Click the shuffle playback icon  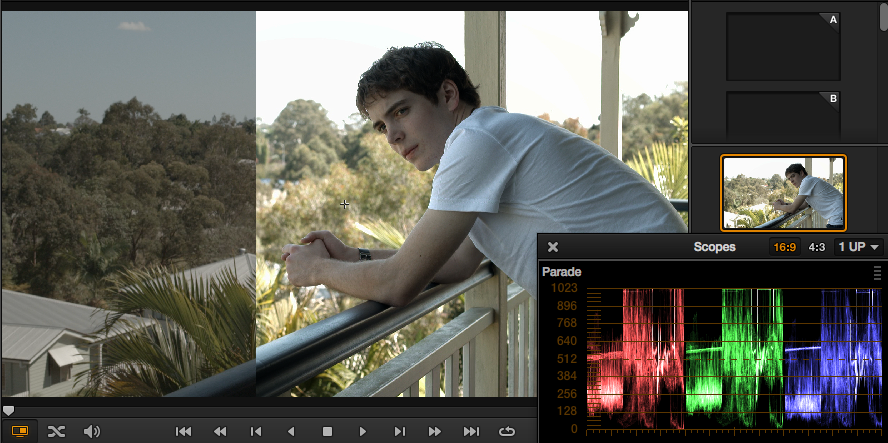coord(56,431)
